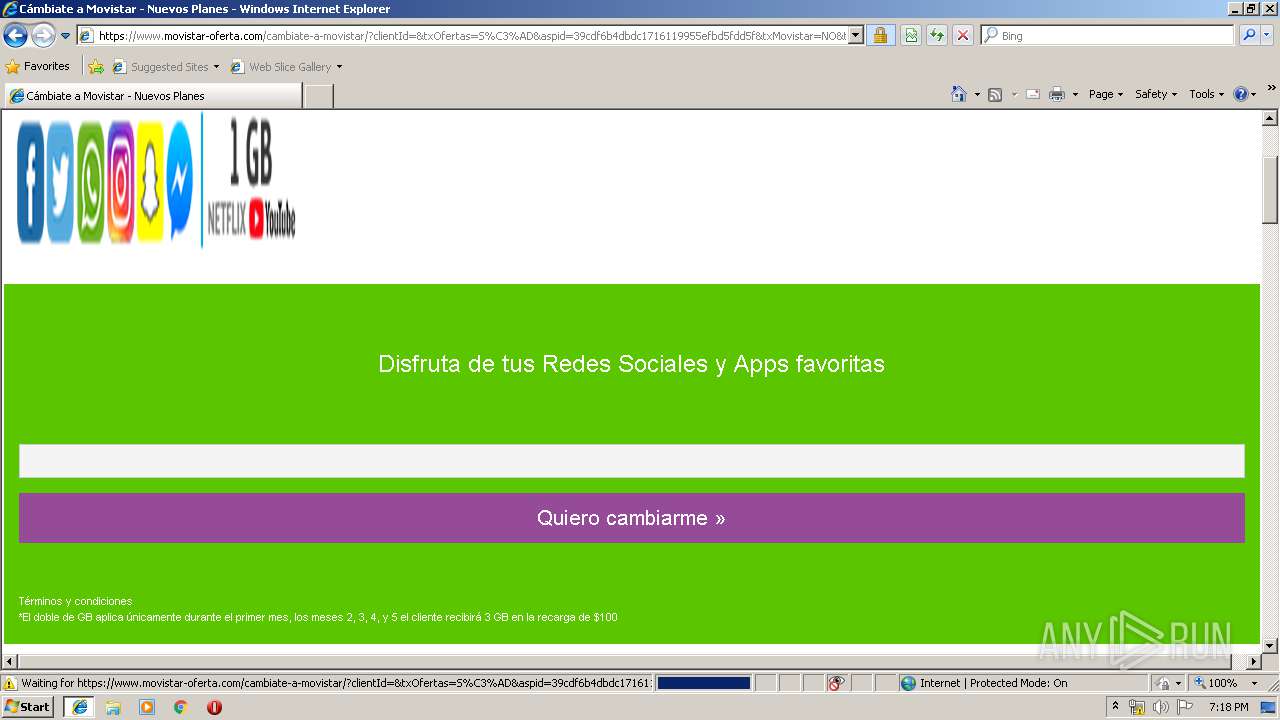Screen dimensions: 1280x720
Task: Open the File Explorer taskbar icon
Action: [x=113, y=707]
